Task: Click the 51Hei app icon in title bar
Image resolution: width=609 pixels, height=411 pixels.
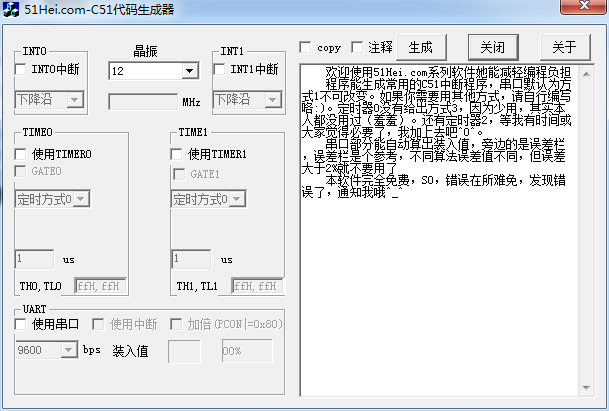Action: pyautogui.click(x=10, y=9)
